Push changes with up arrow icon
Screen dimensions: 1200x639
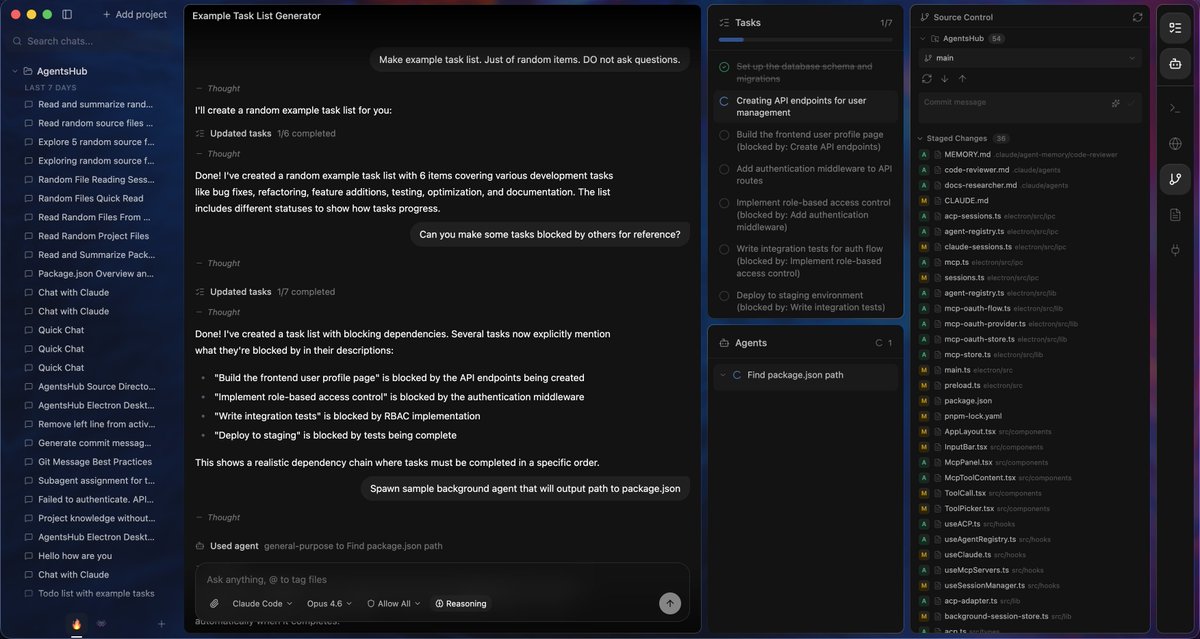tap(962, 78)
